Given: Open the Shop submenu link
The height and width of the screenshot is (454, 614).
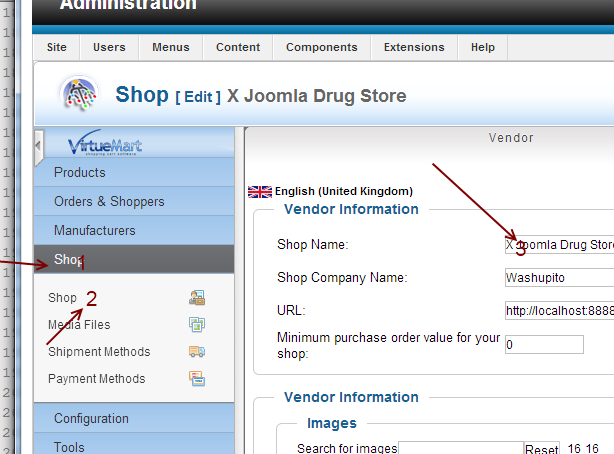Looking at the screenshot, I should pos(62,298).
